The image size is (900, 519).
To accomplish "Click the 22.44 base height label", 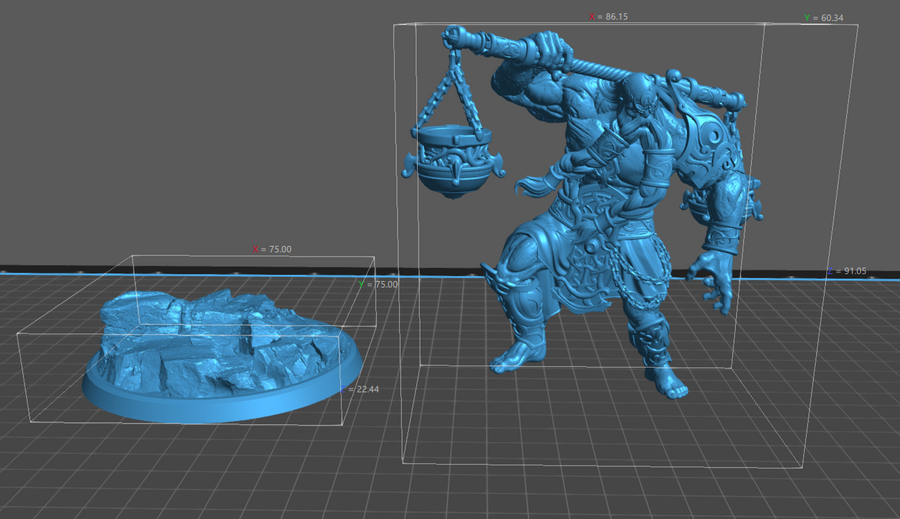I will coord(365,389).
